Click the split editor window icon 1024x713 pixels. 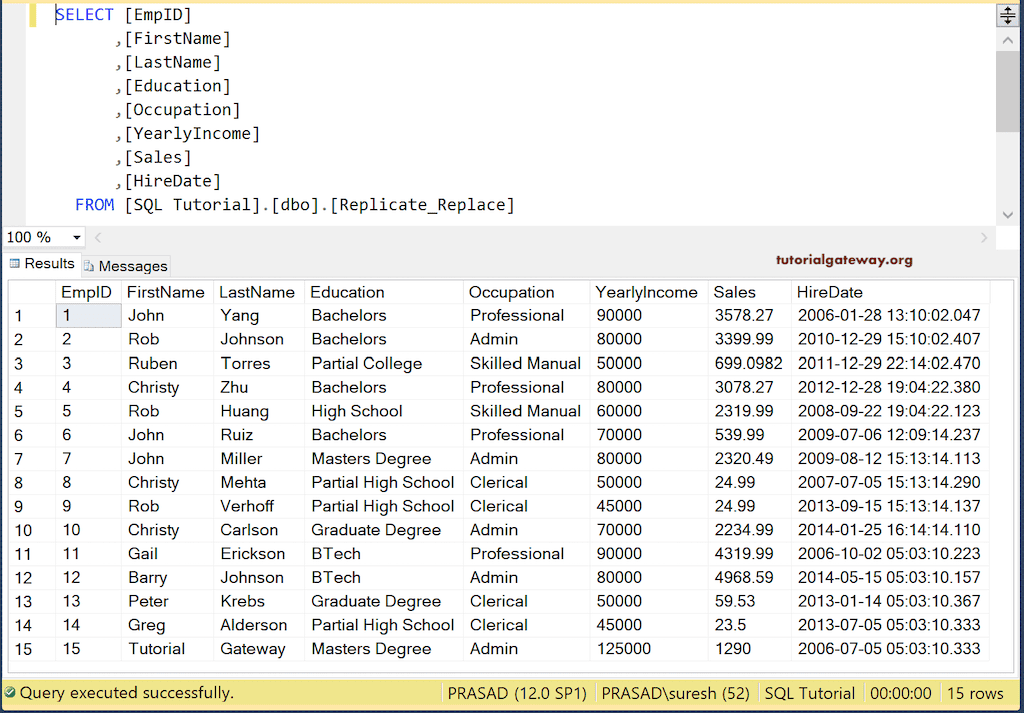(1007, 15)
